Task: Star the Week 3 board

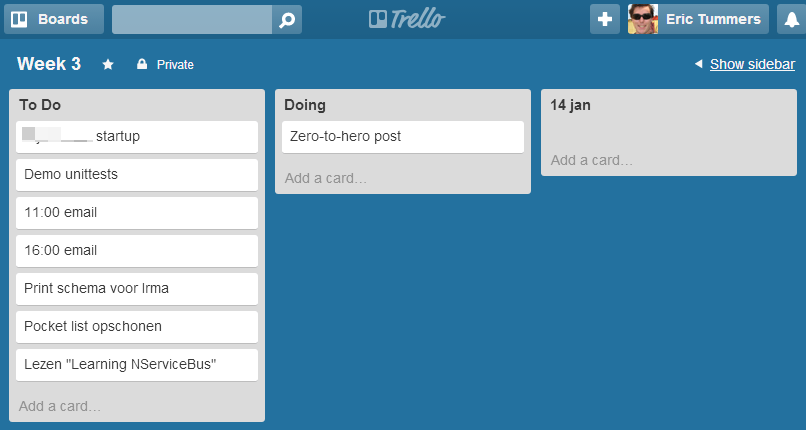Action: (108, 64)
